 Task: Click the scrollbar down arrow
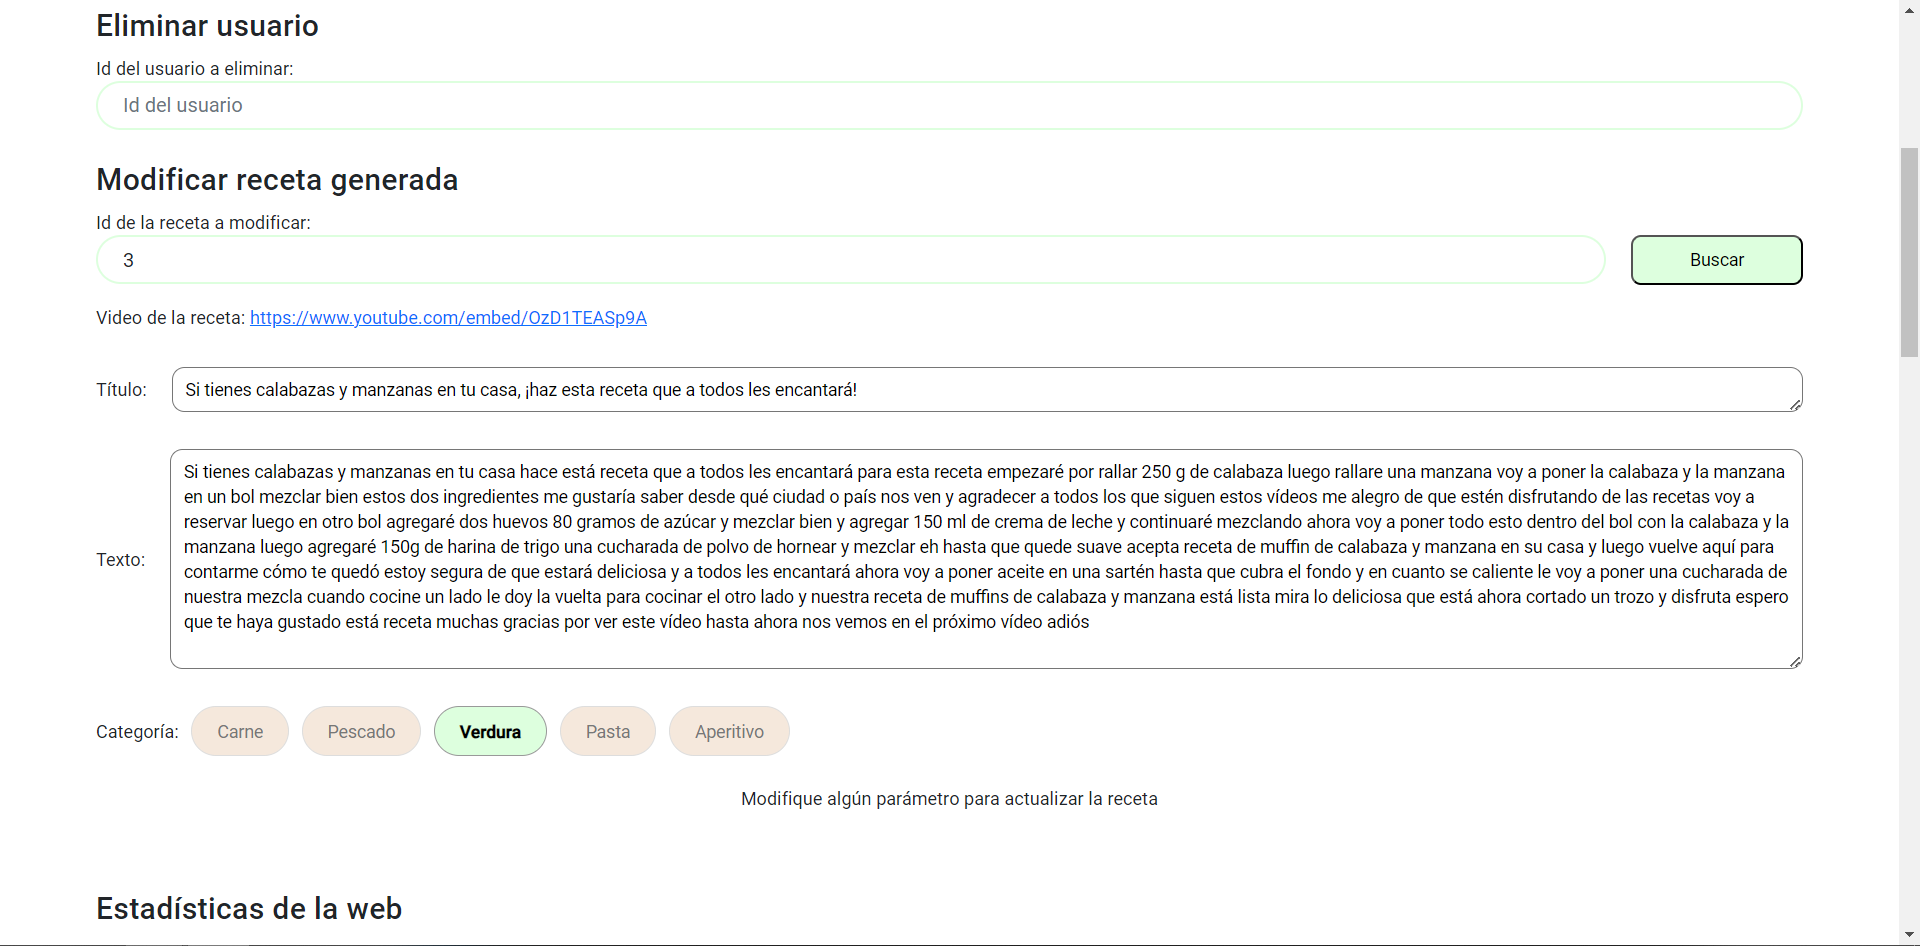(x=1909, y=935)
